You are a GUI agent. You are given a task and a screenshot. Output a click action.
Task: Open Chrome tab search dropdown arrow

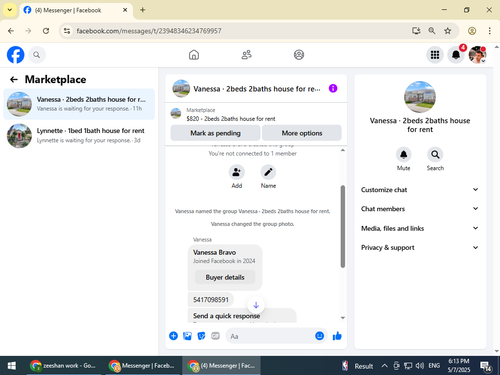point(10,10)
